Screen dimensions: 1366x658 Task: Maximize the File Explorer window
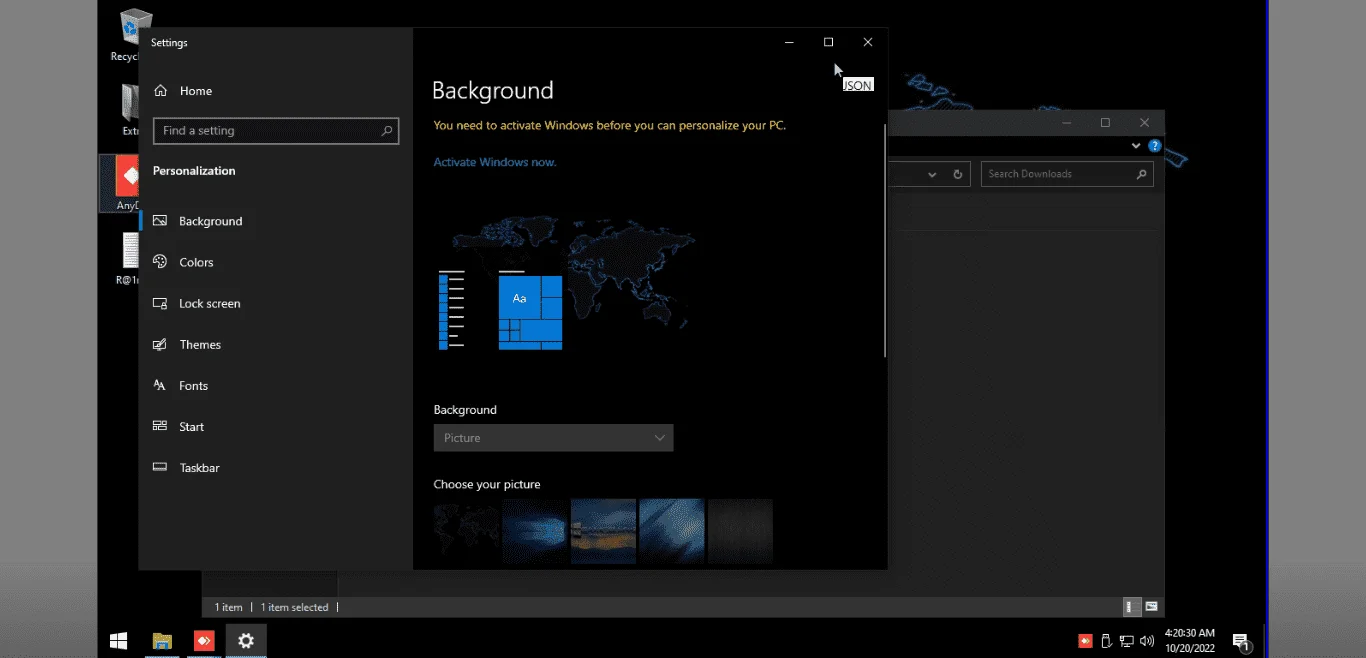(x=1105, y=123)
